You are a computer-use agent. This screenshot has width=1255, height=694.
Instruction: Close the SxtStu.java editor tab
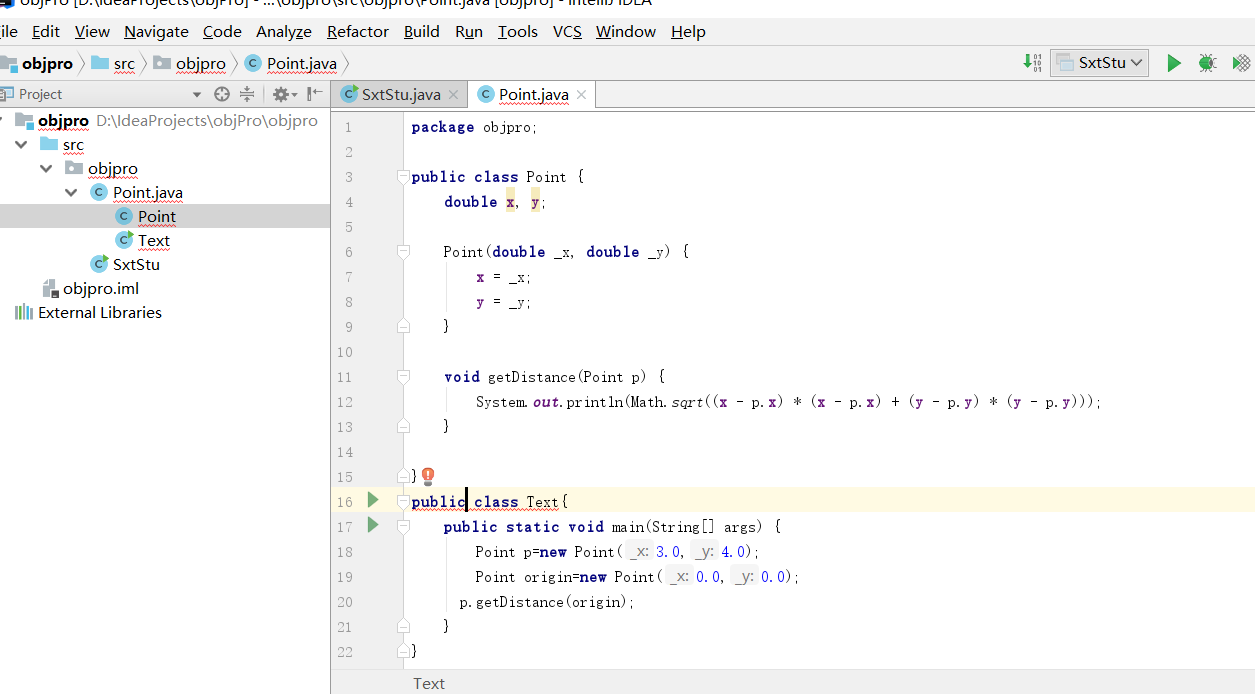pos(453,95)
